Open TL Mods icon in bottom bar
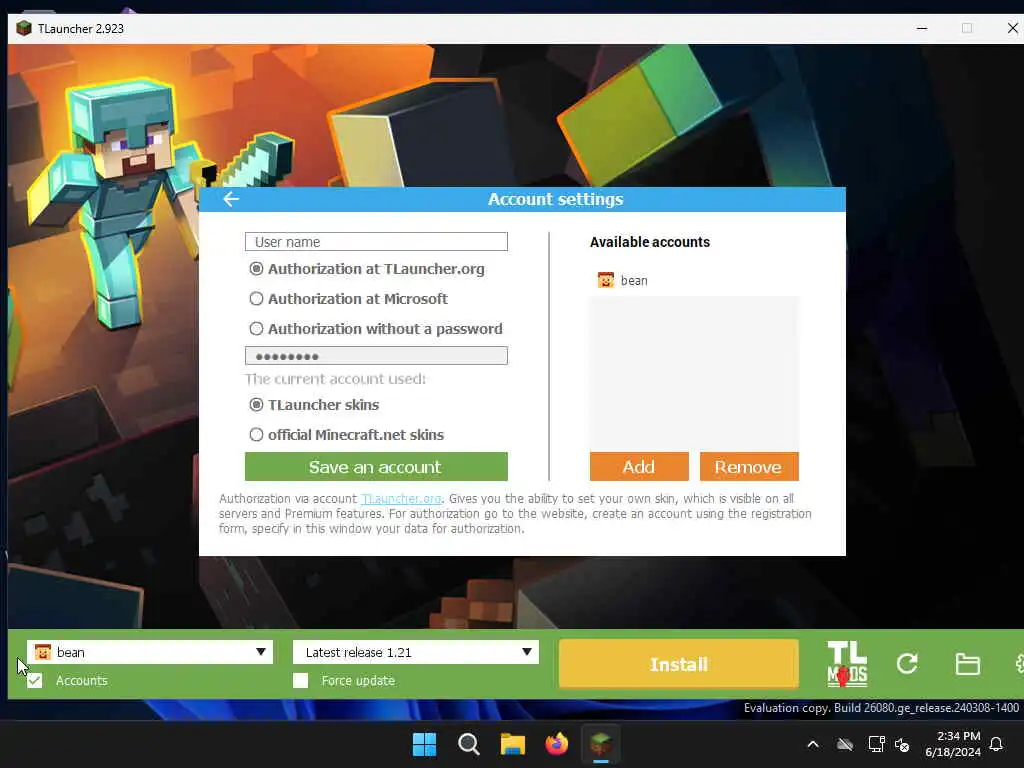 [x=847, y=664]
